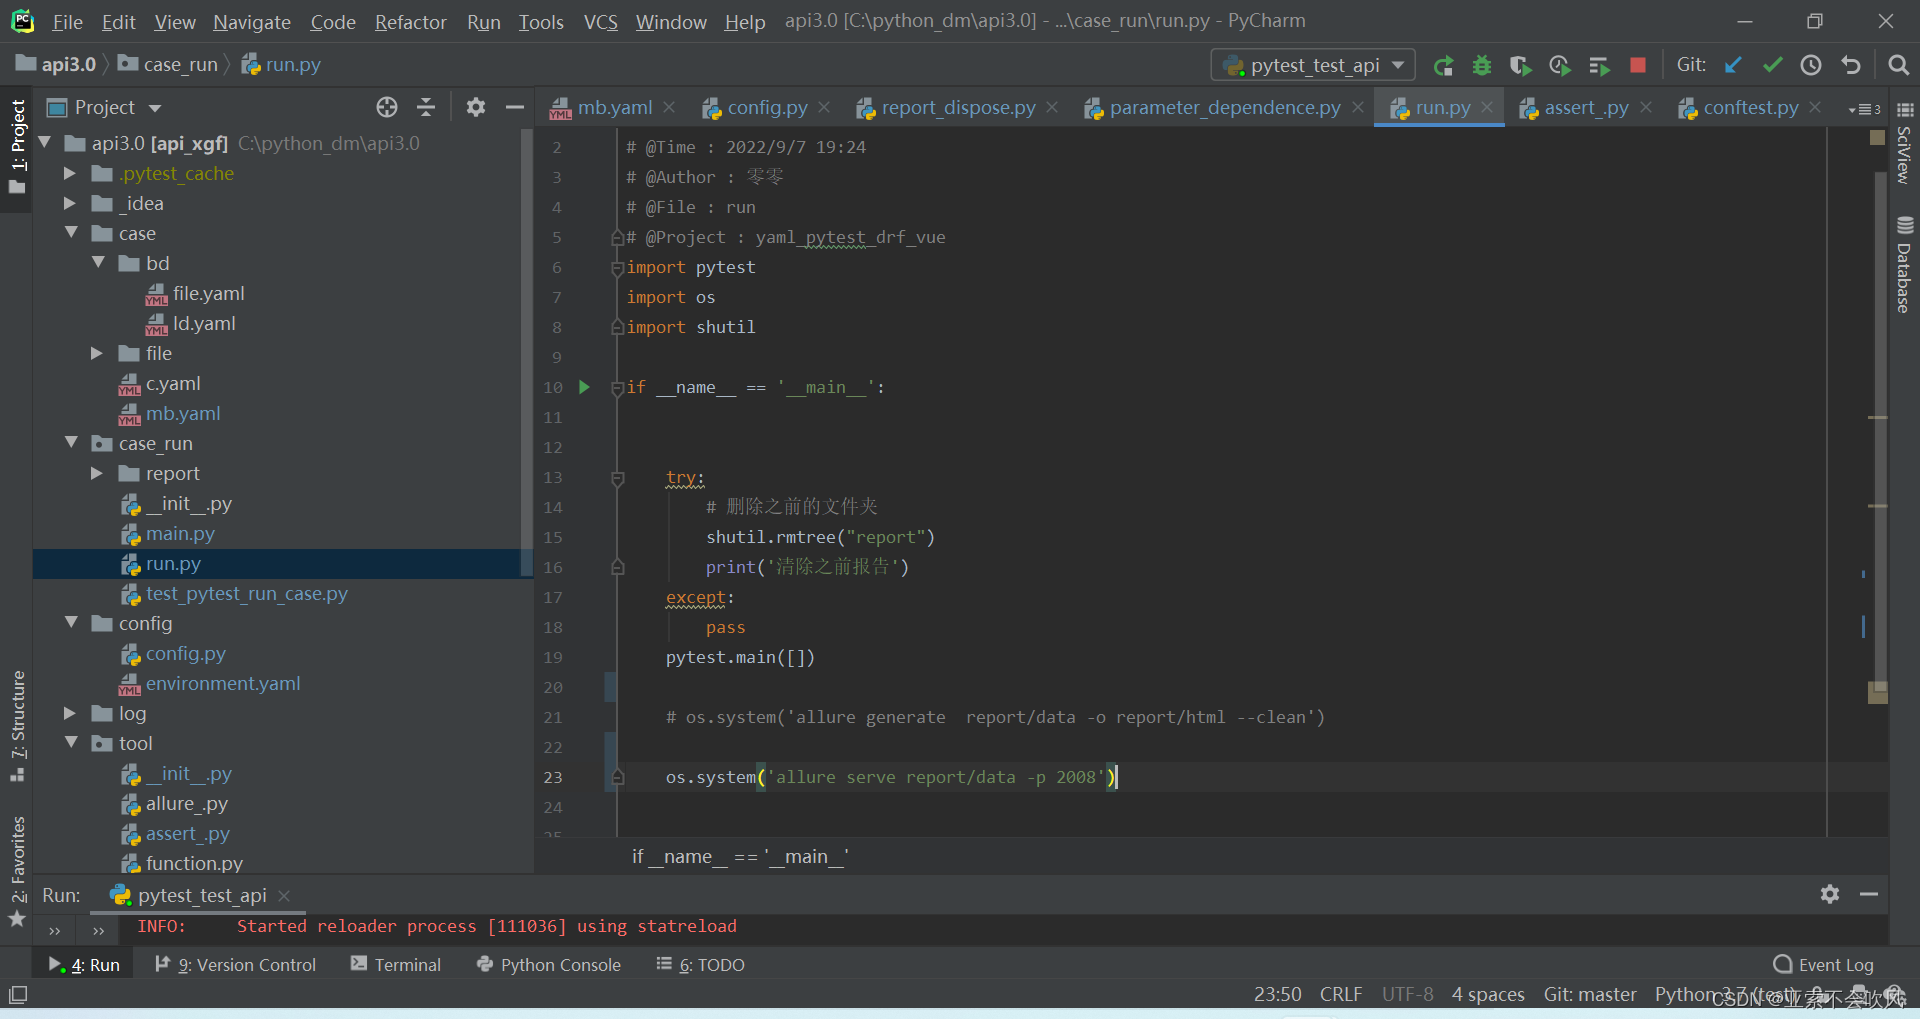Locate the current file with the crosshair icon
The width and height of the screenshot is (1920, 1019).
[387, 107]
